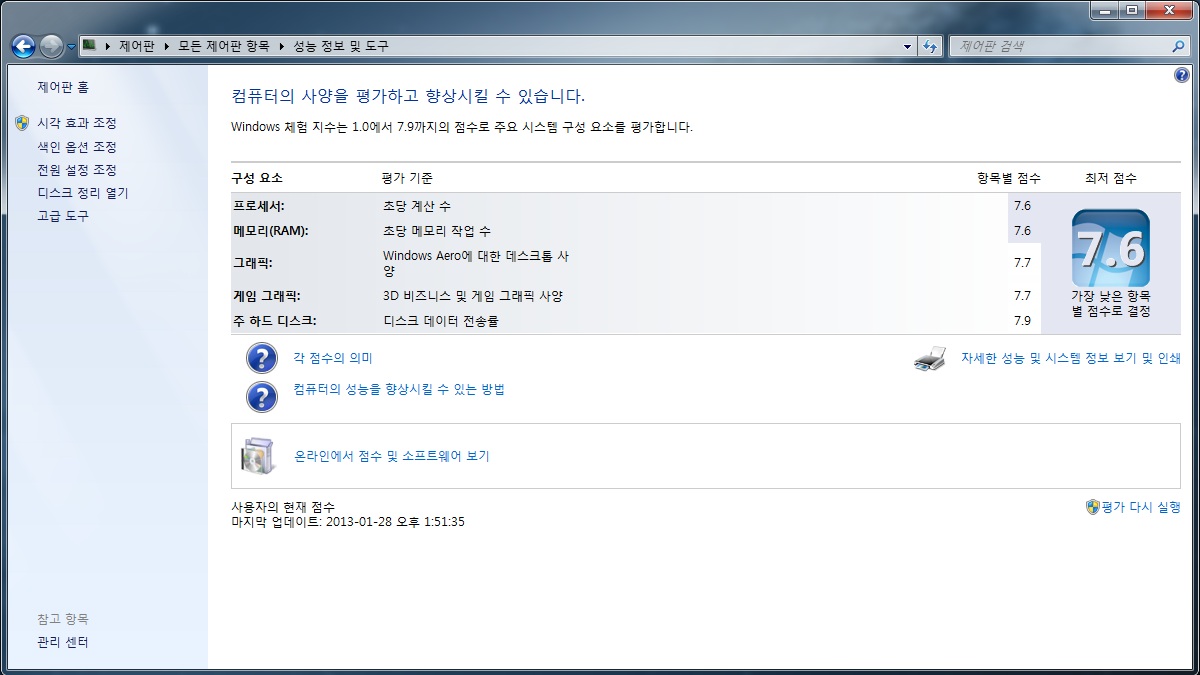Click 3D 비즈니스 및 게임 그래픽 사양 text
Image resolution: width=1200 pixels, height=675 pixels.
pyautogui.click(x=473, y=296)
